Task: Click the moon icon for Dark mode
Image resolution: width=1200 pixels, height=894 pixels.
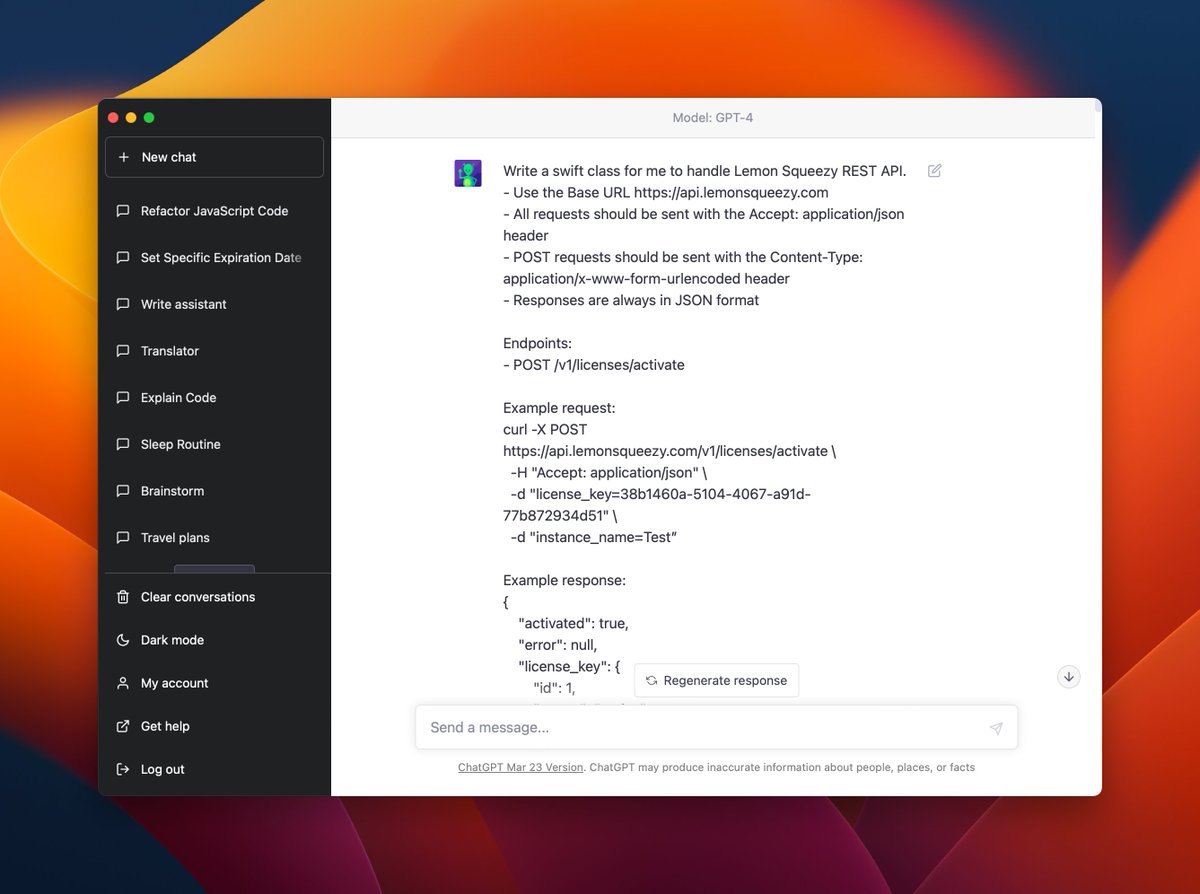Action: [x=123, y=640]
